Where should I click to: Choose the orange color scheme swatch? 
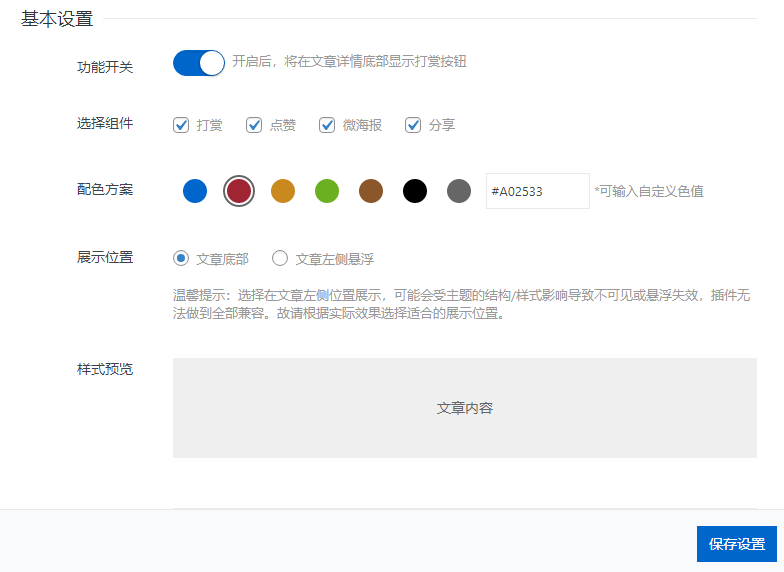(x=283, y=191)
